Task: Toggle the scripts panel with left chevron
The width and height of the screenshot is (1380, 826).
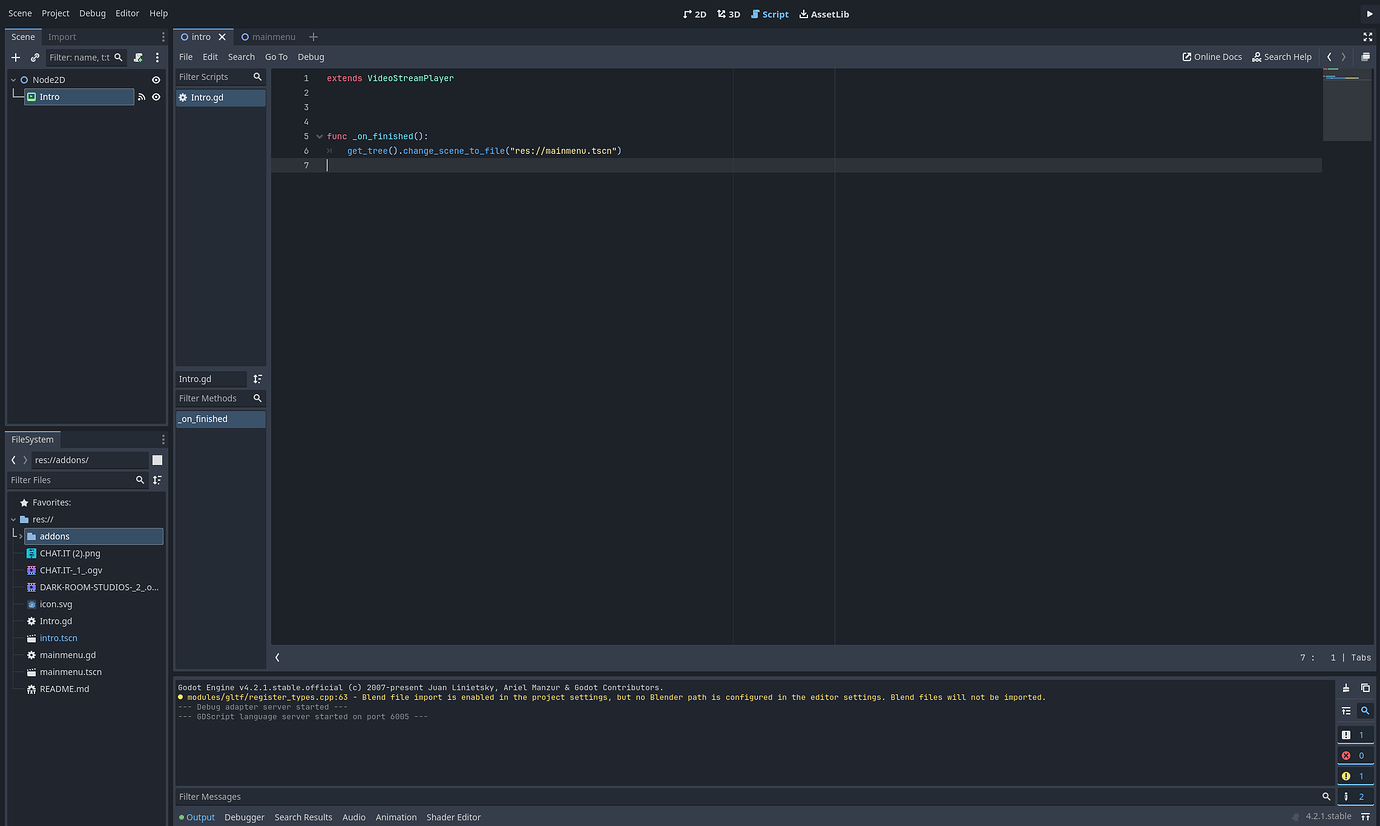Action: coord(277,657)
